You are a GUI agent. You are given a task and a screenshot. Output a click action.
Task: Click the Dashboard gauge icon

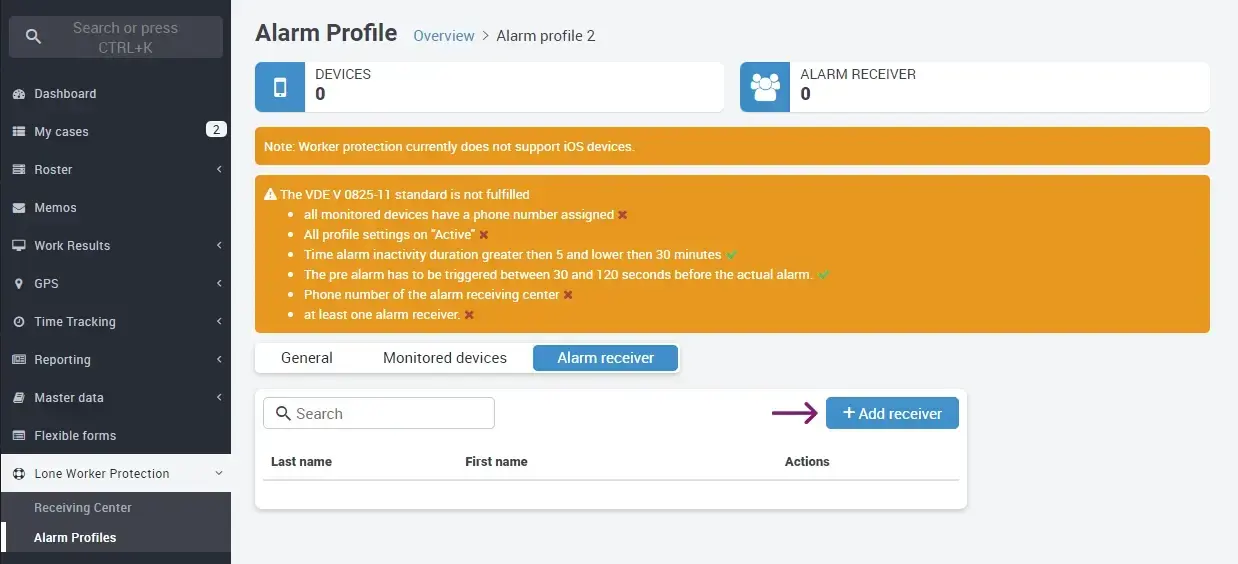point(18,94)
